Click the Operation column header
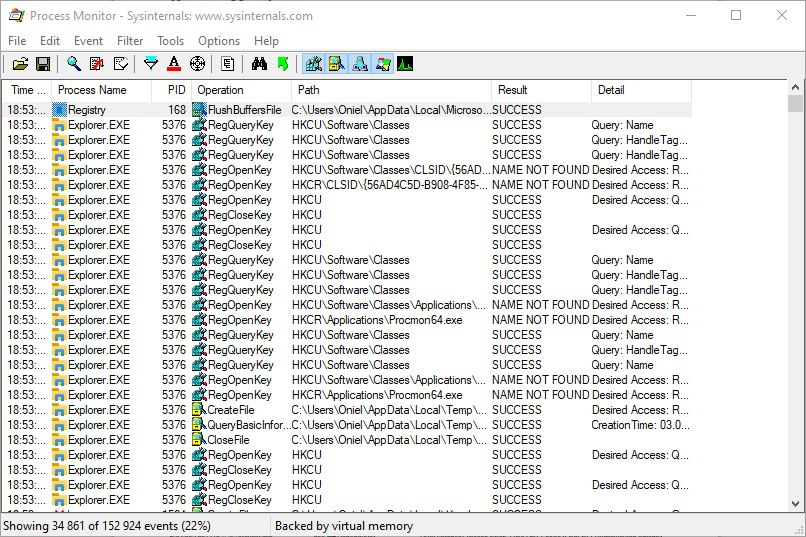806x537 pixels. tap(242, 90)
